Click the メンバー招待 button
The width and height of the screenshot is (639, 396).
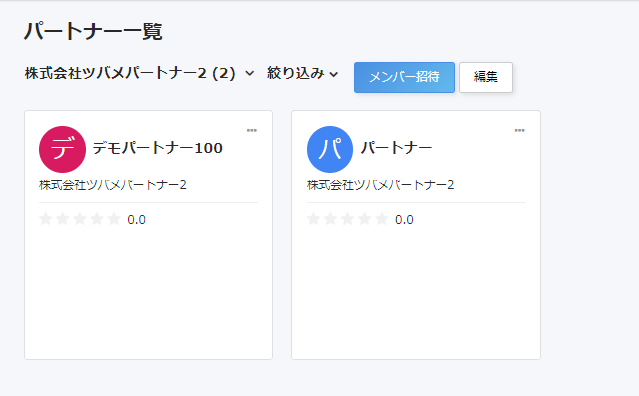coord(404,77)
